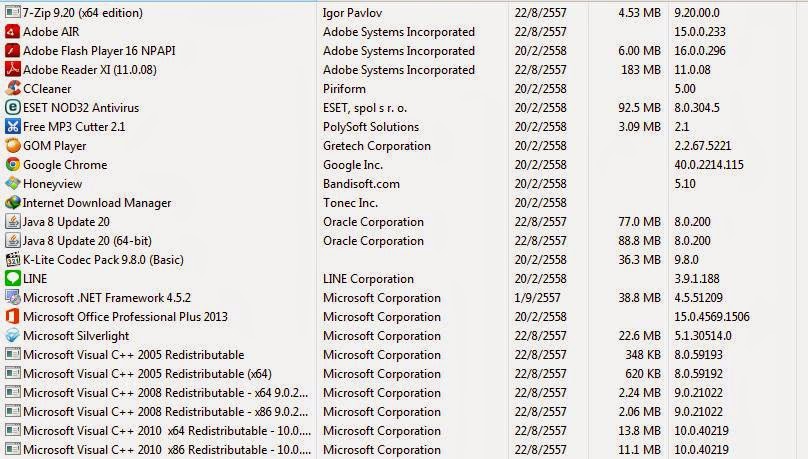
Task: Click the CCleaner icon
Action: click(12, 89)
